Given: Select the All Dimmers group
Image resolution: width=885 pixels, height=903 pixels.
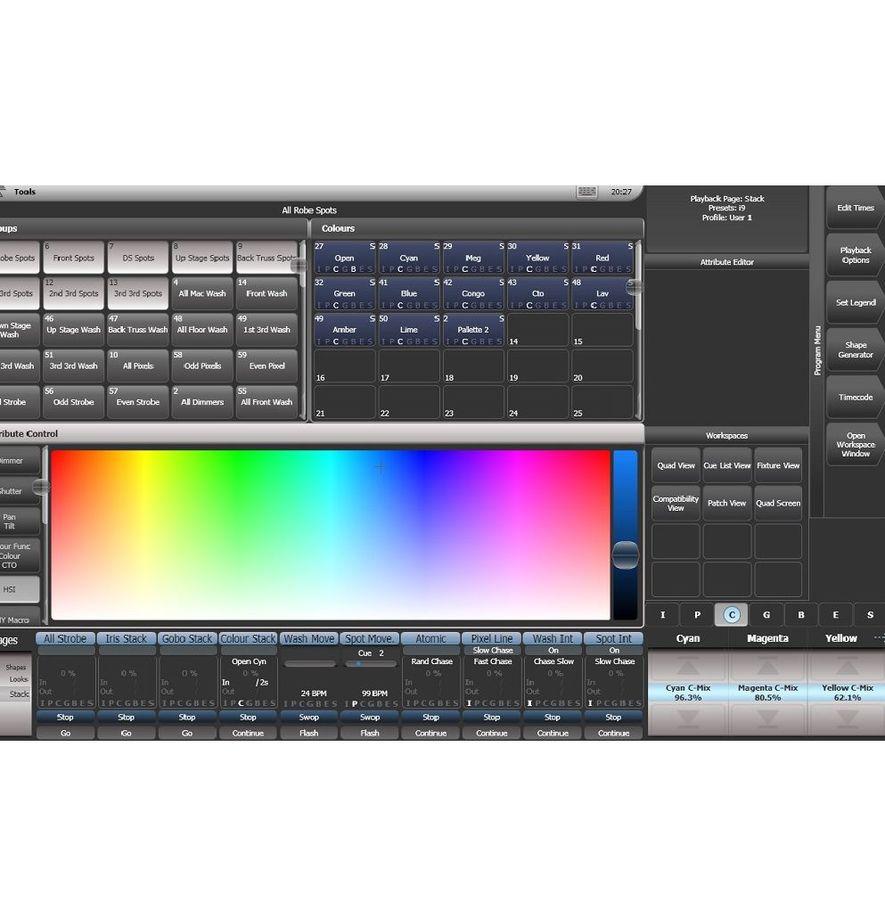Looking at the screenshot, I should pyautogui.click(x=202, y=402).
